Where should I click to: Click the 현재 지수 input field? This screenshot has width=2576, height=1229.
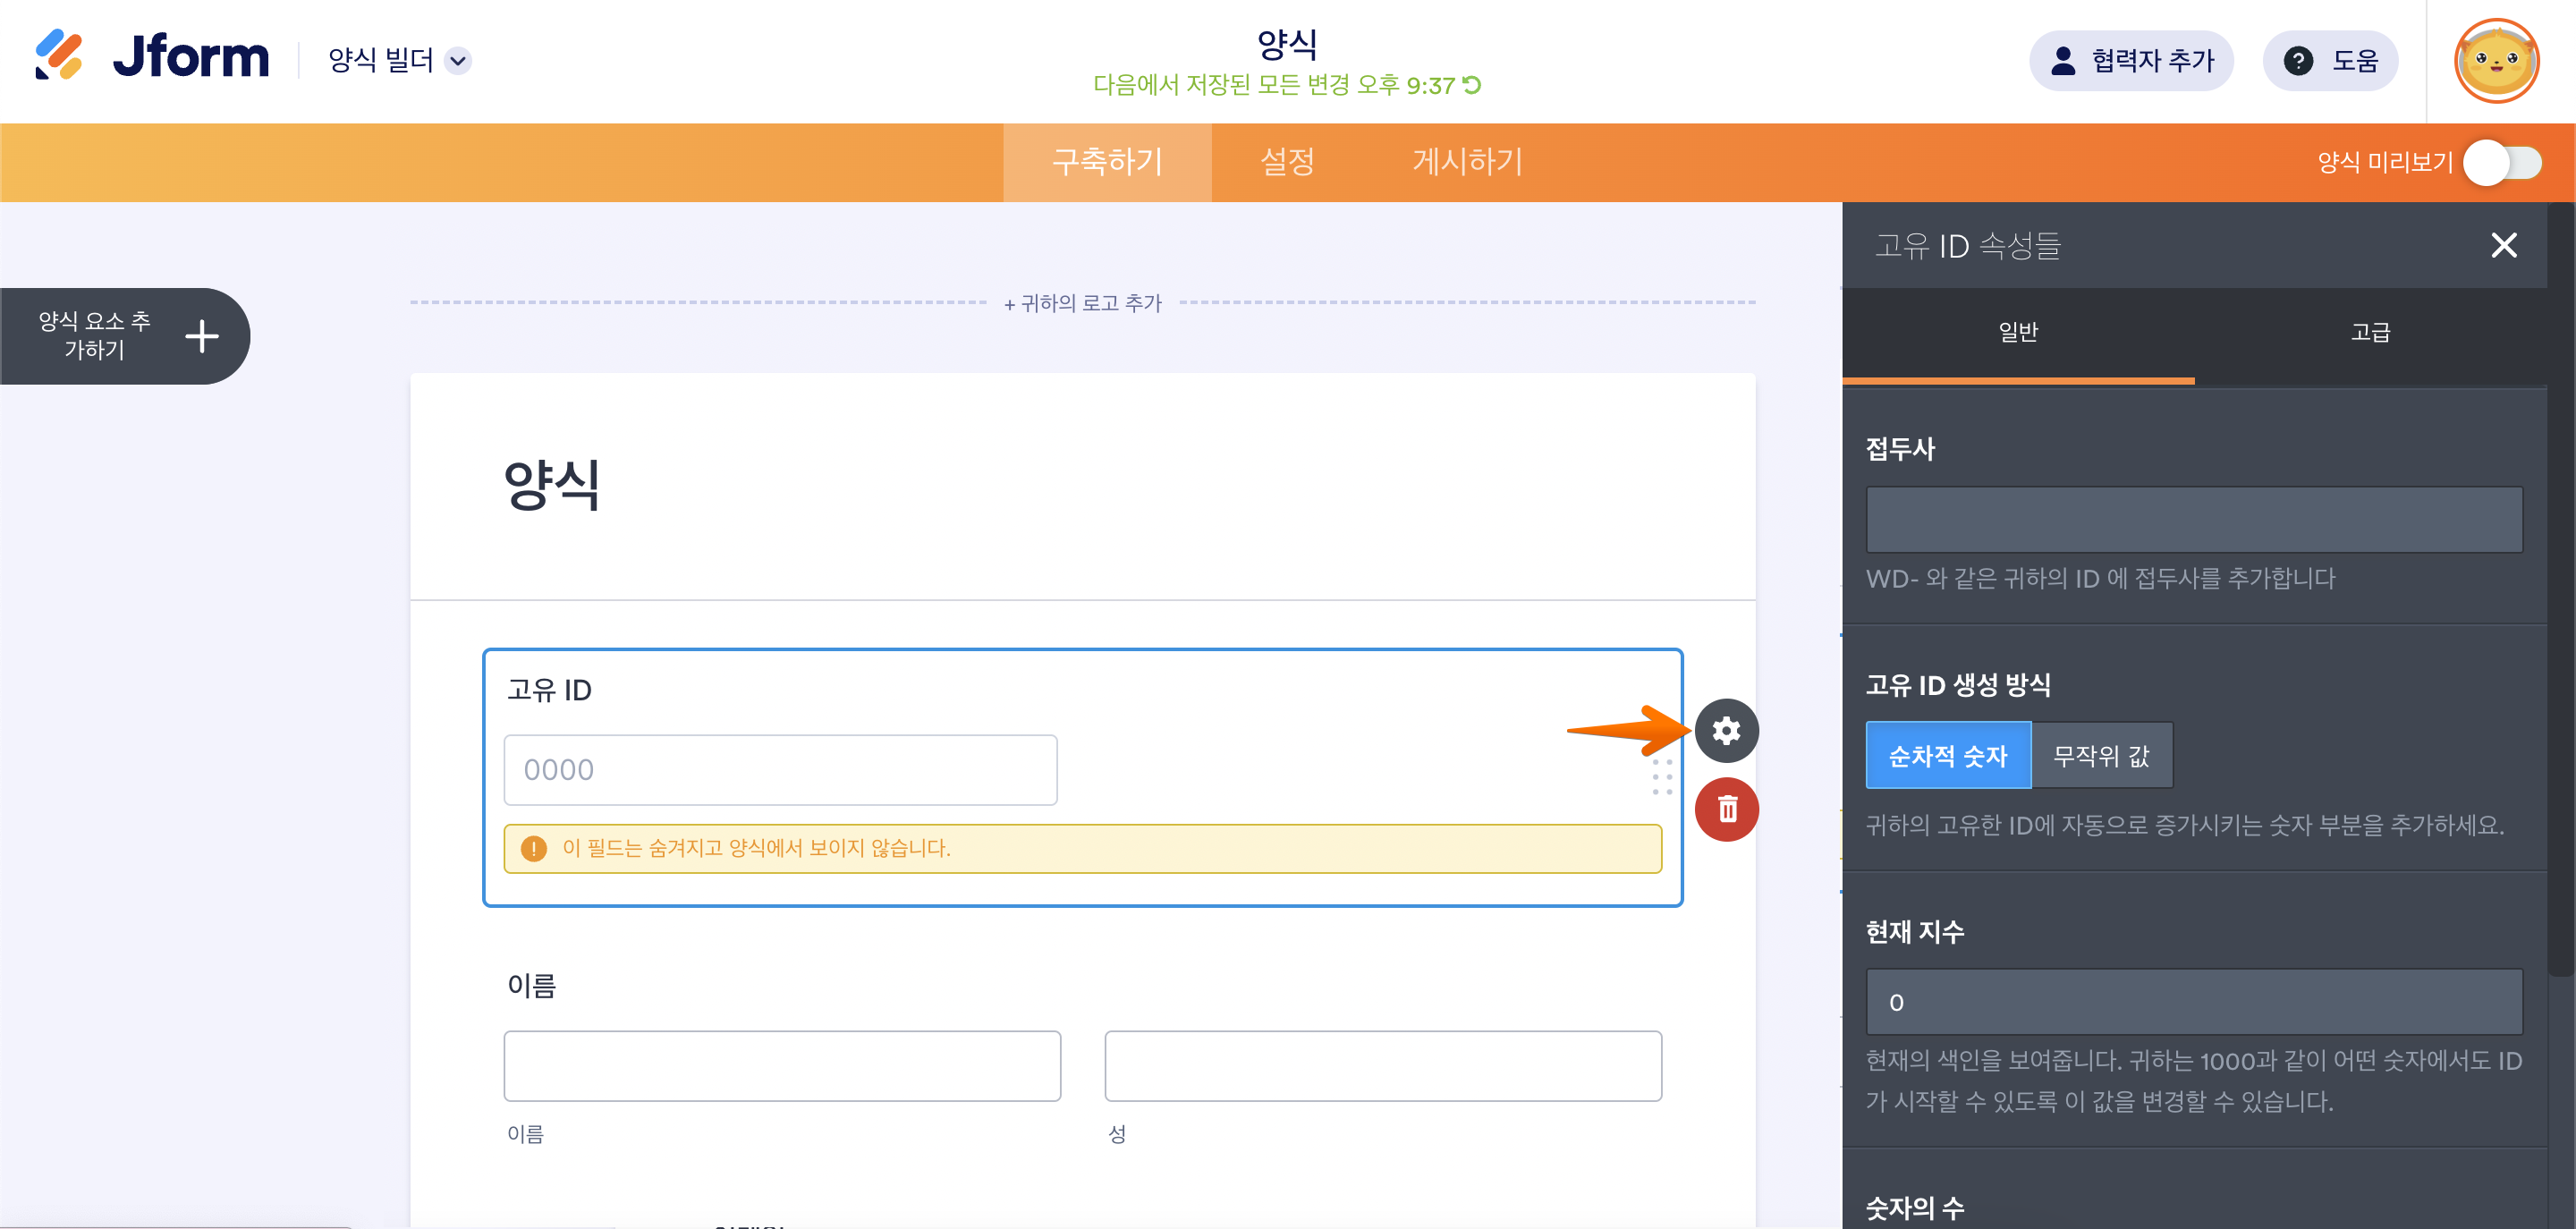tap(2193, 1002)
